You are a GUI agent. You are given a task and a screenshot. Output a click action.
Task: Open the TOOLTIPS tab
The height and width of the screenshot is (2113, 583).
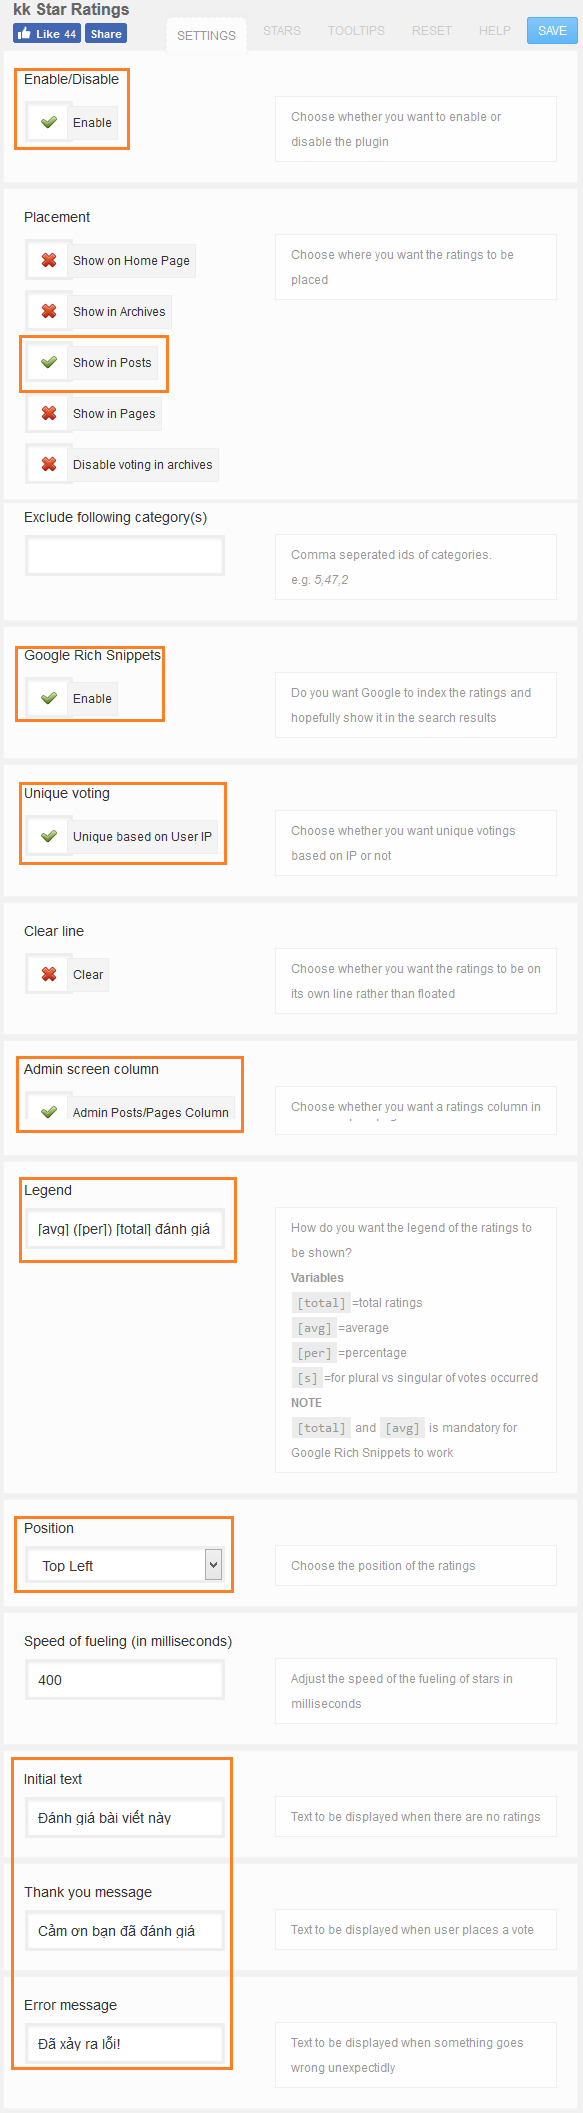point(355,31)
